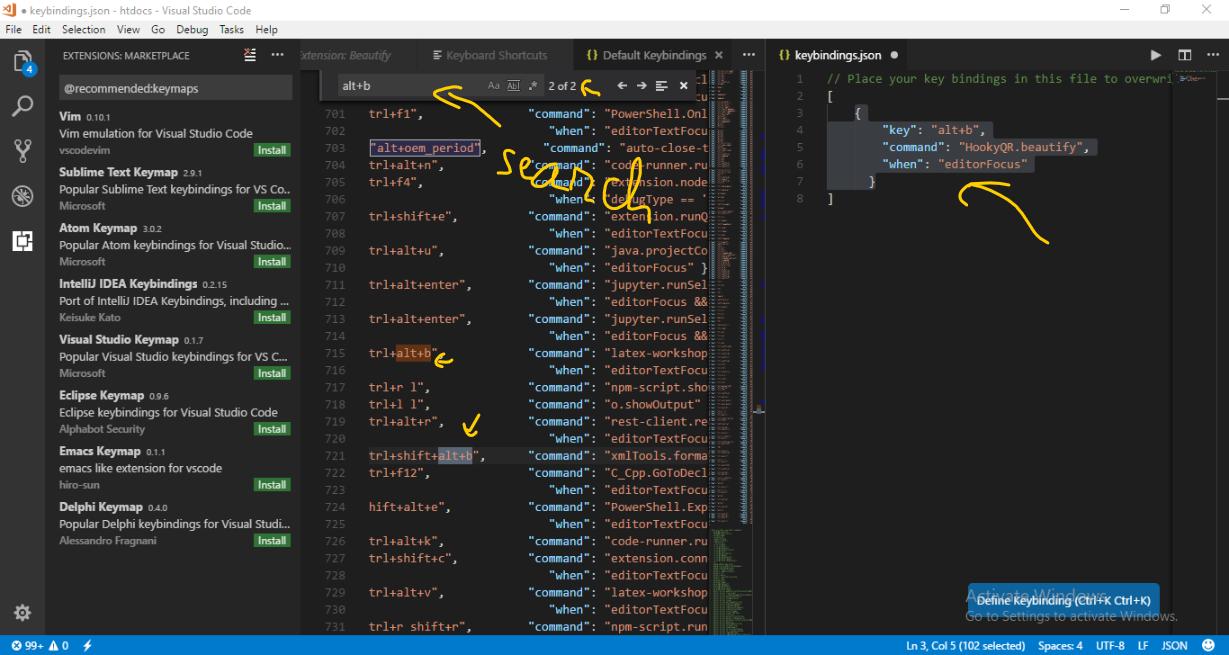Screen dimensions: 1229x655
Task: Go to next find match arrow
Action: [x=642, y=86]
